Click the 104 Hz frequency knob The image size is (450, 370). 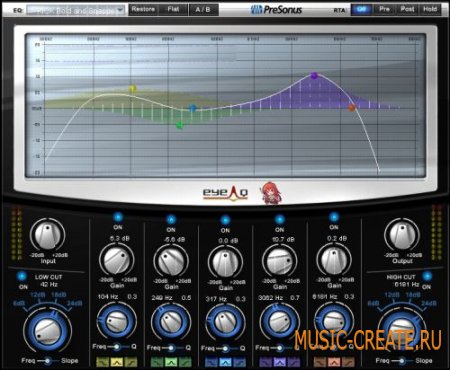[x=116, y=322]
